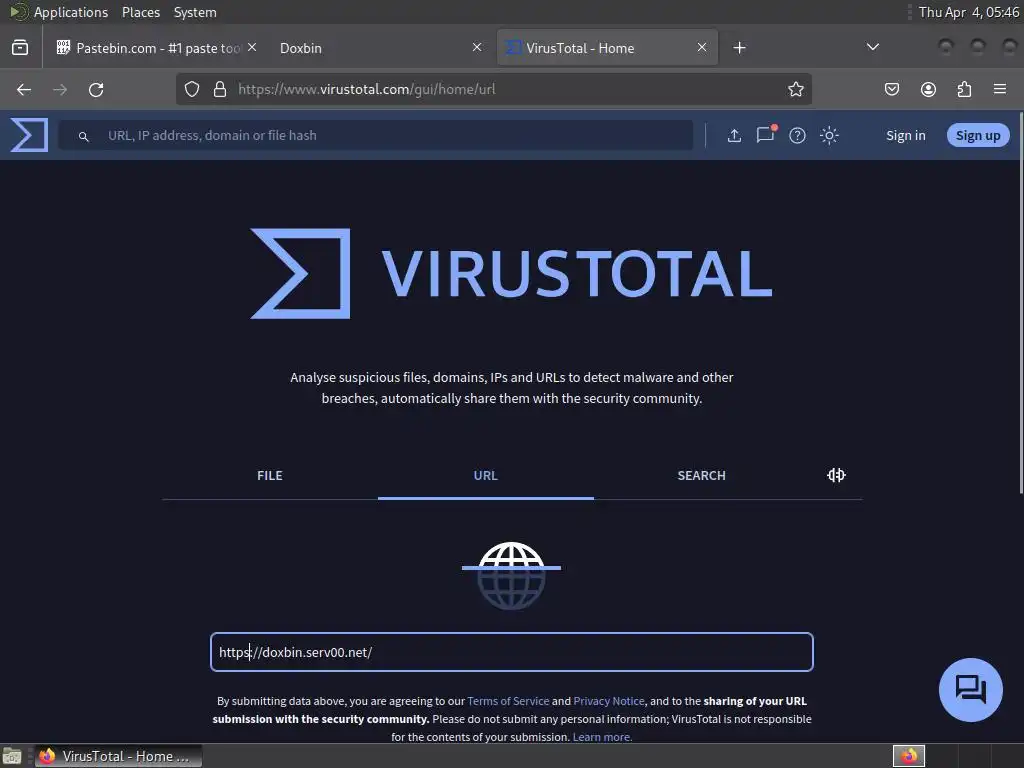Click the clock showing Thu Apr 4, 05:46
1024x768 pixels.
click(968, 12)
